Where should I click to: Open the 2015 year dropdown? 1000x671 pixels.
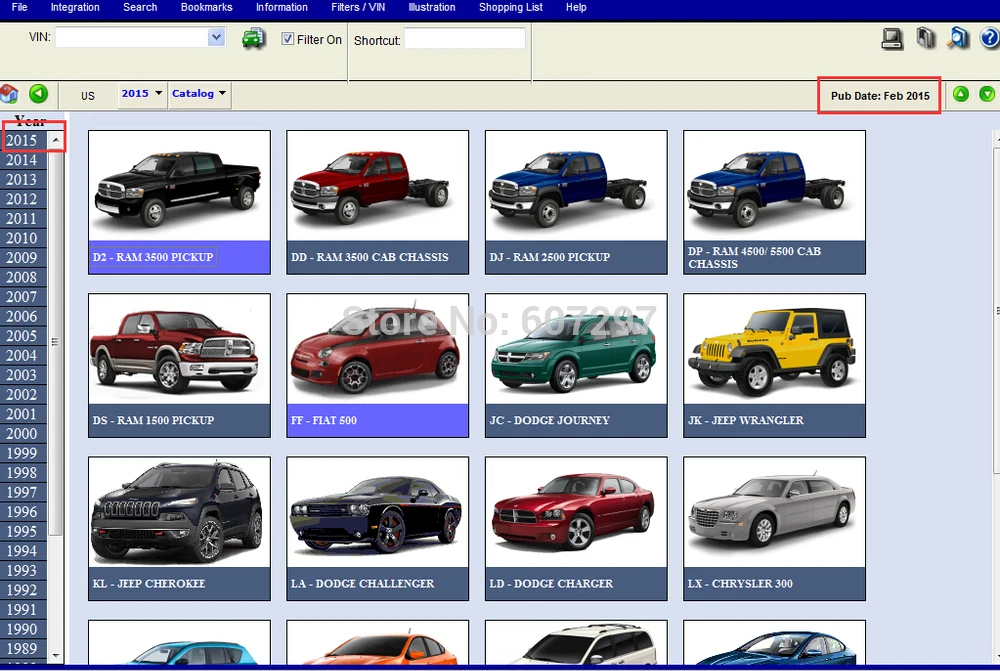click(142, 94)
